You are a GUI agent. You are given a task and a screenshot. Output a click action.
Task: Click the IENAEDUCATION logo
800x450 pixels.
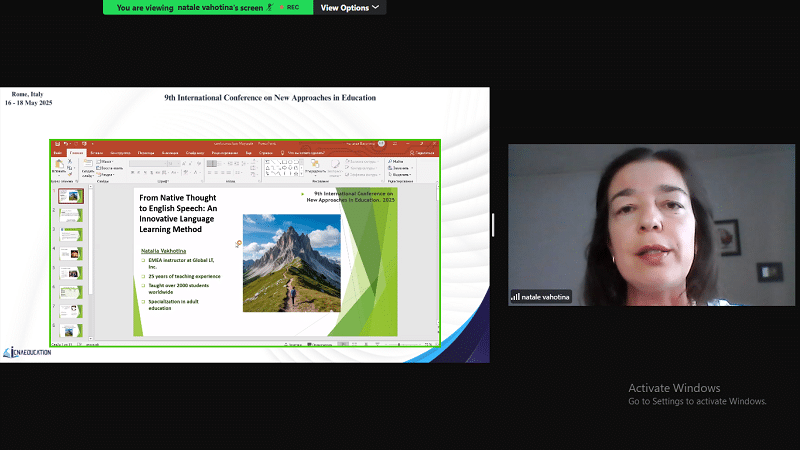24,352
